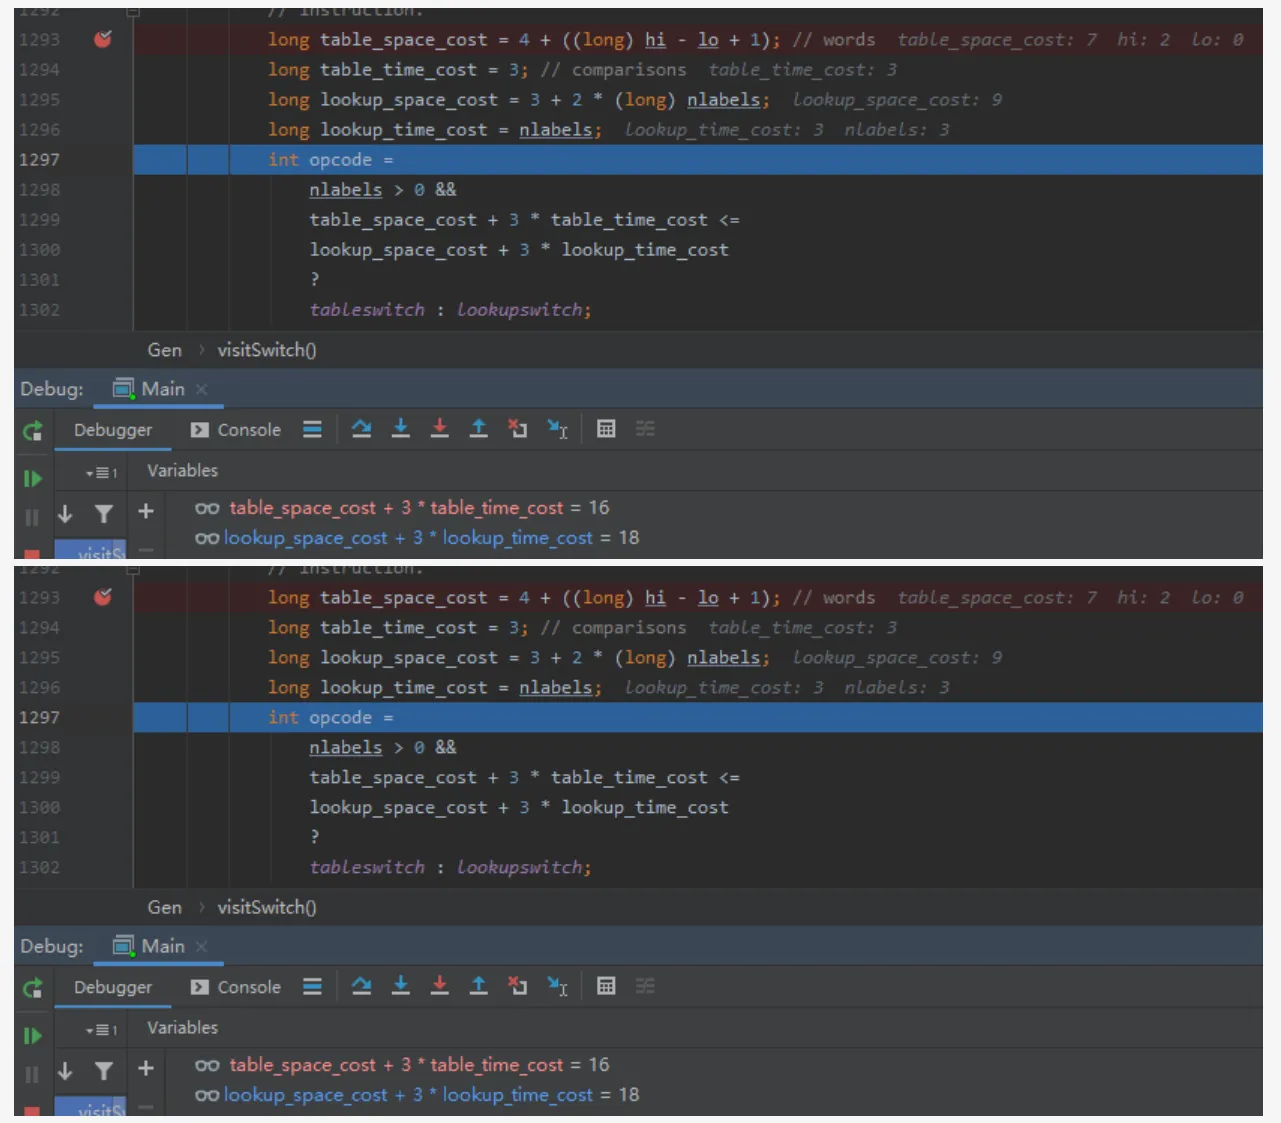The width and height of the screenshot is (1281, 1123).
Task: Click tableswitch in the upper editor code
Action: [x=367, y=310]
